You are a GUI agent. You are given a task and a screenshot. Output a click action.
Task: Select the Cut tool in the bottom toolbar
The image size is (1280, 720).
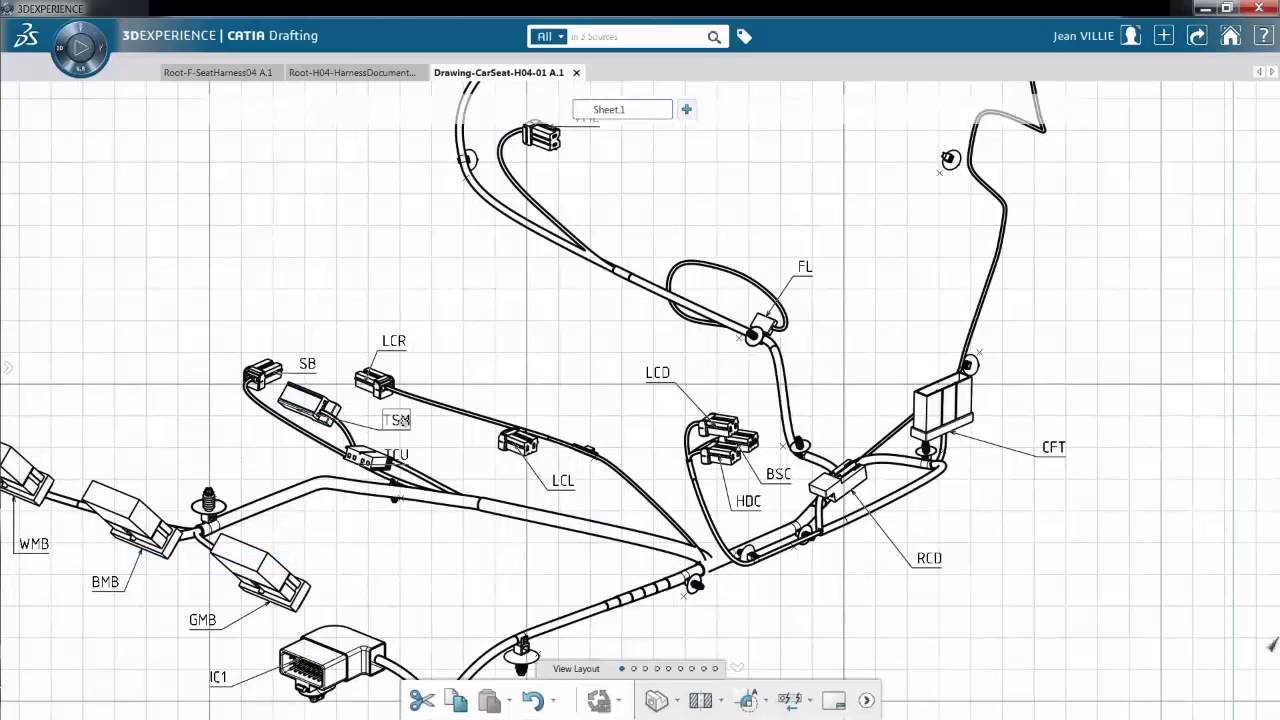[422, 700]
